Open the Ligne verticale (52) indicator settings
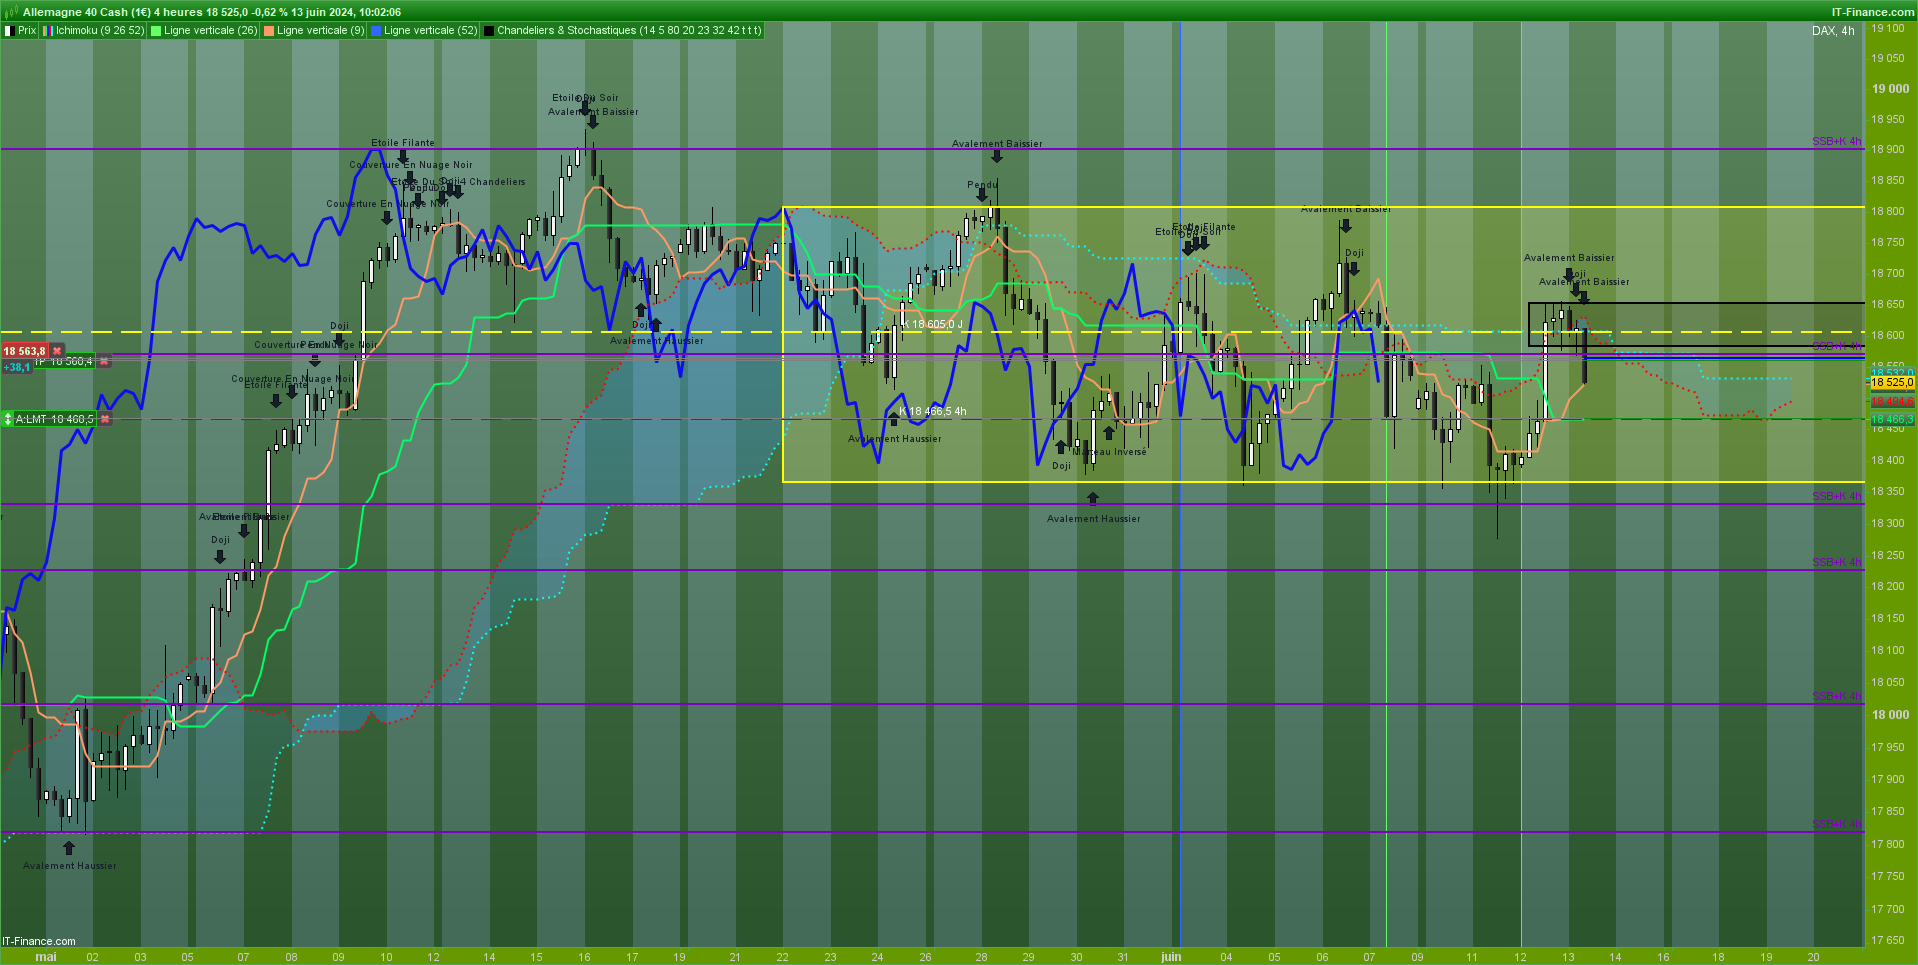1918x965 pixels. pyautogui.click(x=431, y=31)
